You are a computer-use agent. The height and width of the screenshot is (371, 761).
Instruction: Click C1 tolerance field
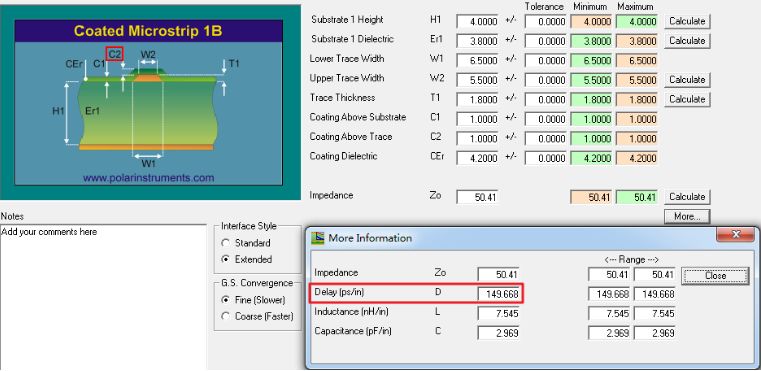(x=546, y=119)
